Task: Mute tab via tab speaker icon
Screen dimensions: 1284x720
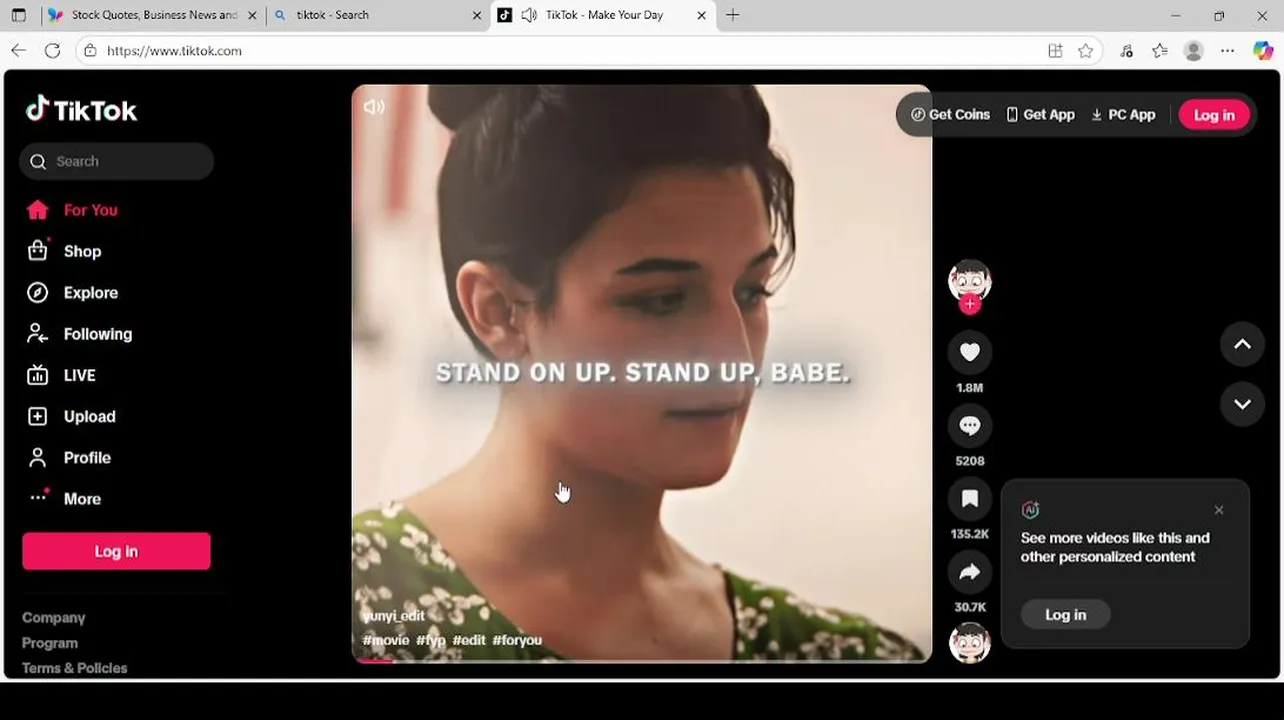Action: (529, 15)
